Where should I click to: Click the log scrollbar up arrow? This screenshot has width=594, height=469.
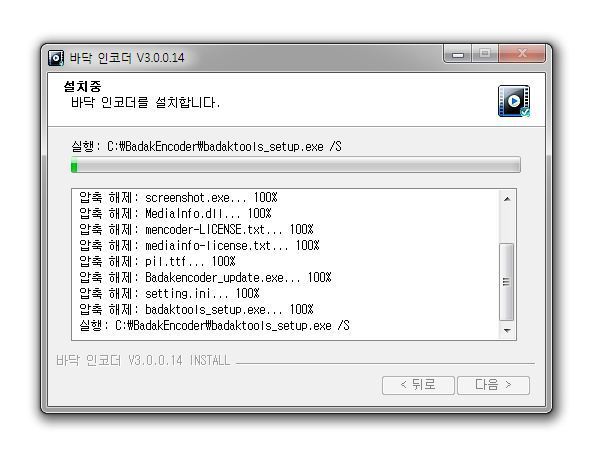[x=507, y=199]
